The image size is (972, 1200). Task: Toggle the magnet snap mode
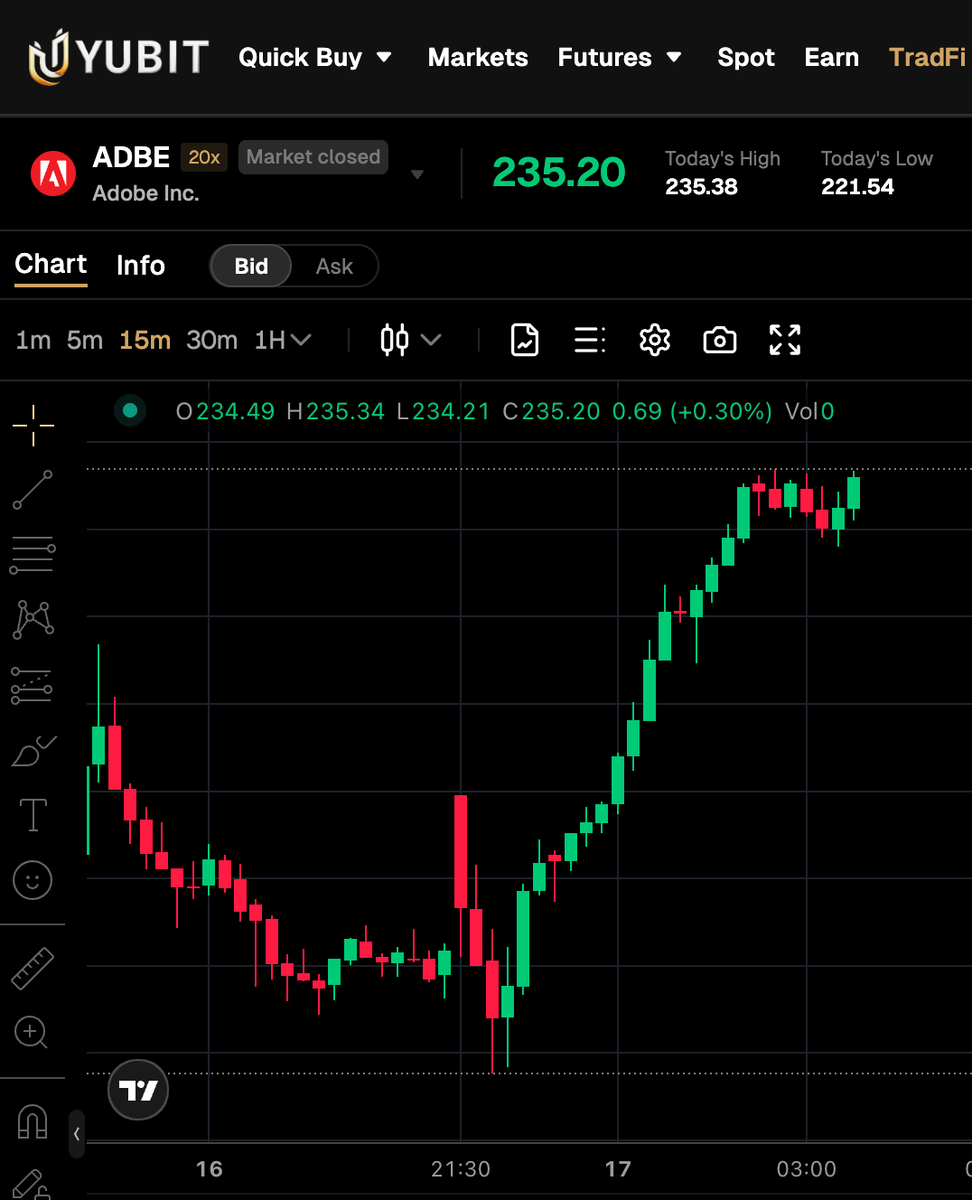coord(33,1121)
